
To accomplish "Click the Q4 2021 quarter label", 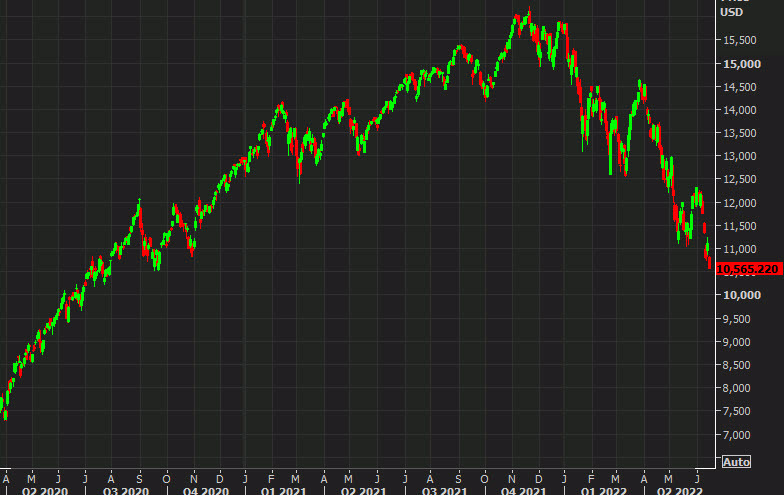I will click(x=524, y=490).
